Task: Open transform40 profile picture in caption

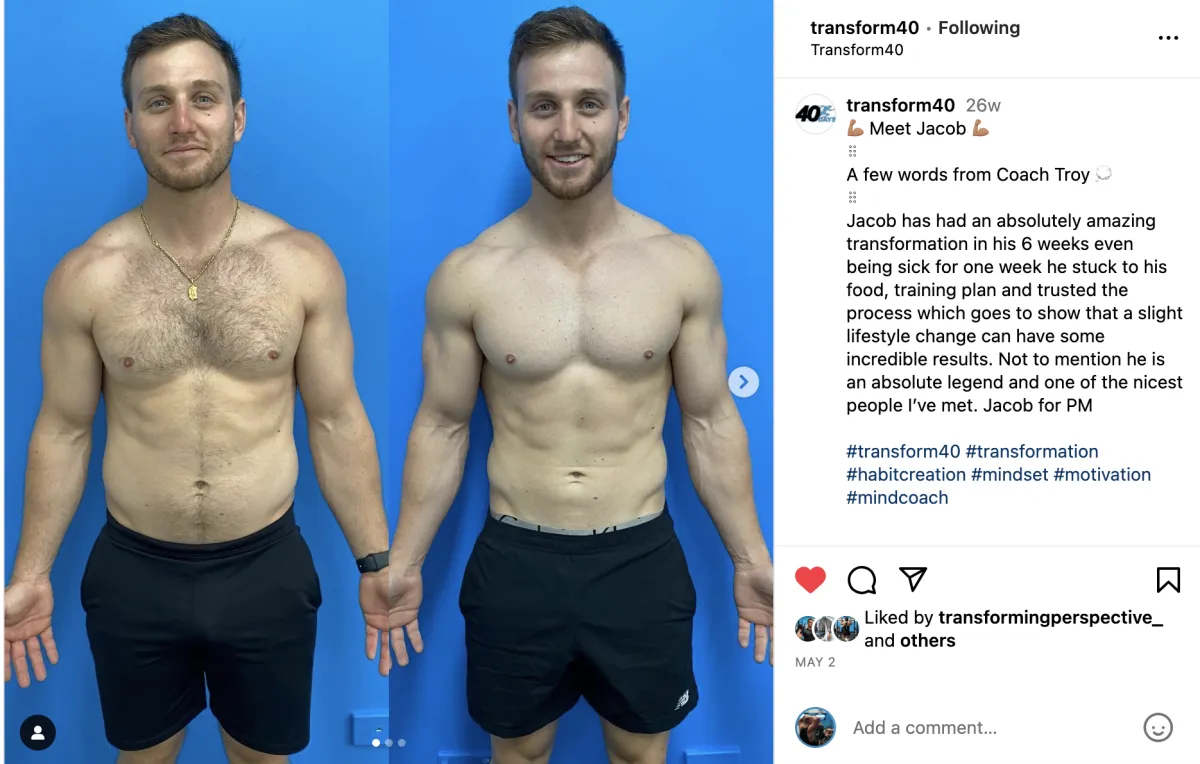Action: [x=815, y=114]
